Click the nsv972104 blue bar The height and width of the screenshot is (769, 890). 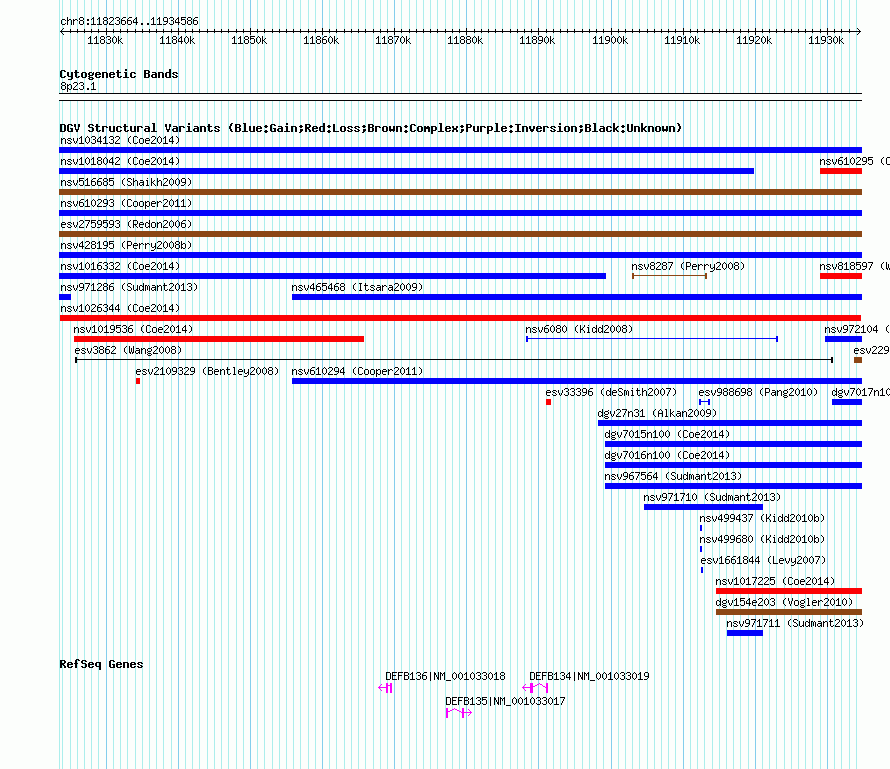click(x=843, y=339)
